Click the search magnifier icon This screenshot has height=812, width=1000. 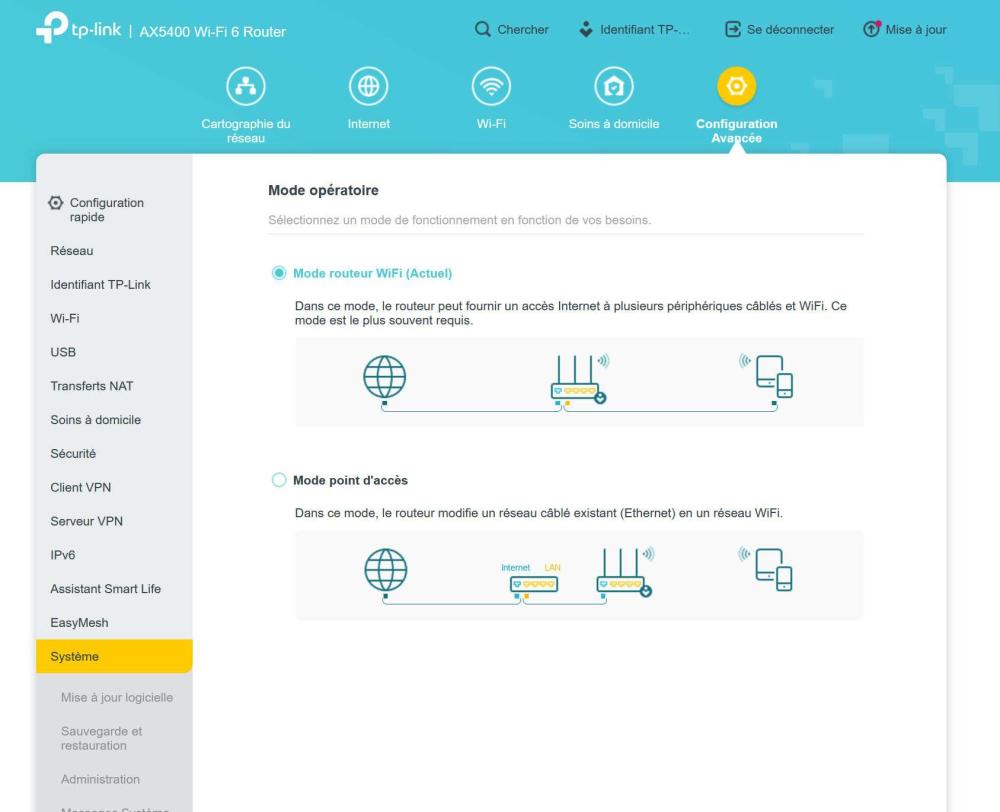(483, 29)
